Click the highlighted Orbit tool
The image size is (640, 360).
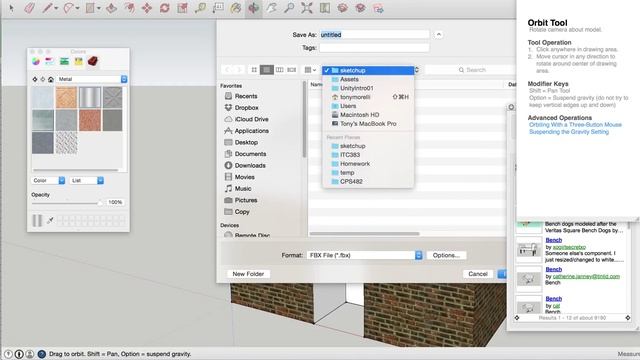(x=253, y=8)
